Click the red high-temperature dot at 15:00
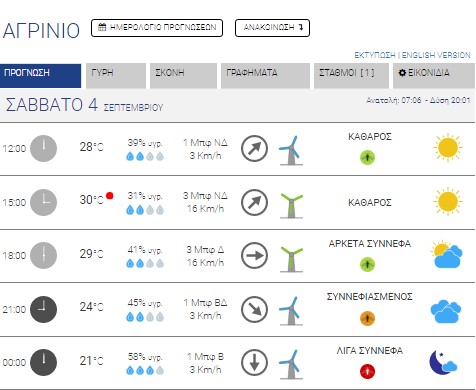This screenshot has width=476, height=390. coord(109,196)
